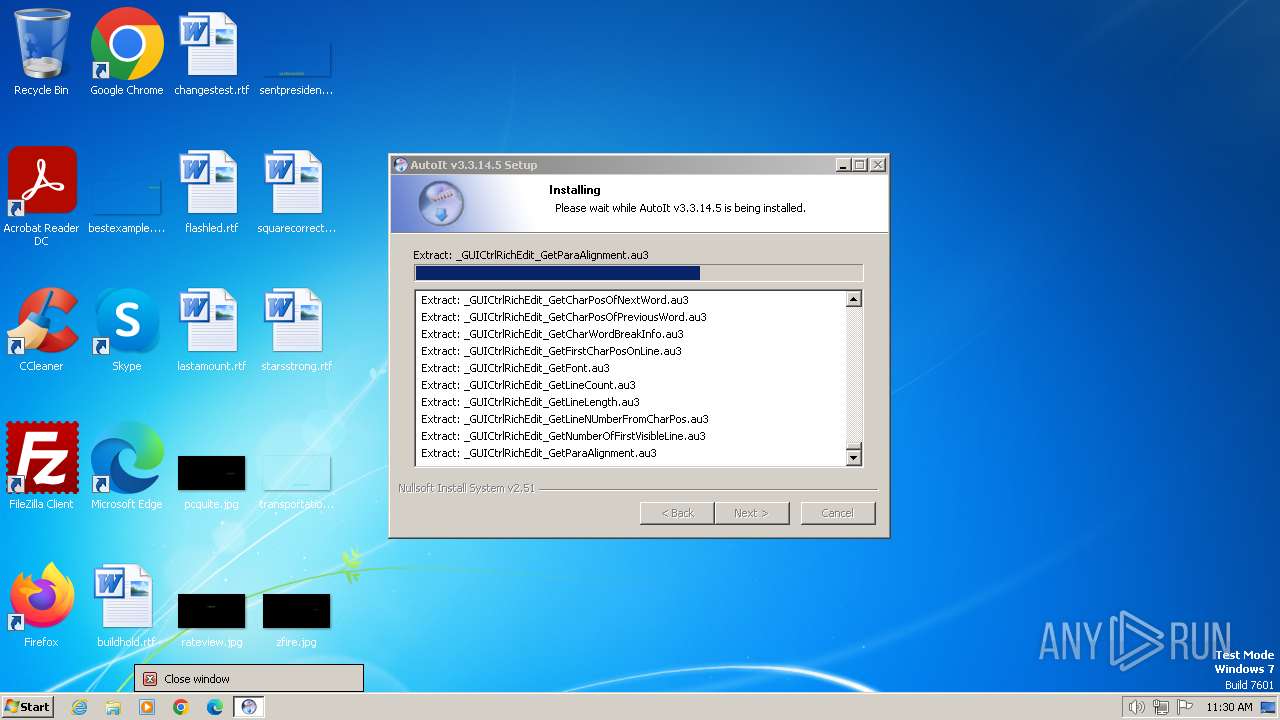Click AutoIt Setup taskbar button

click(x=249, y=707)
